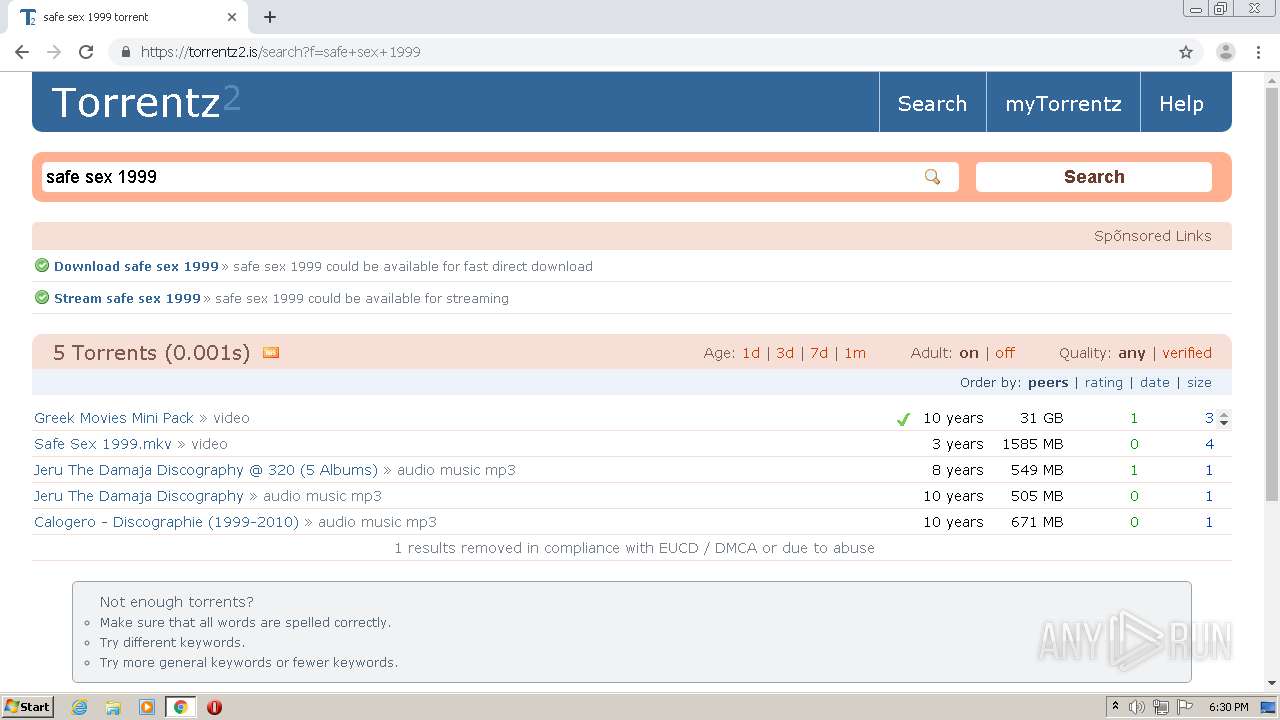Open RSS feed icon beside 5 Torrents
Screen dimensions: 1280x720
tap(270, 352)
